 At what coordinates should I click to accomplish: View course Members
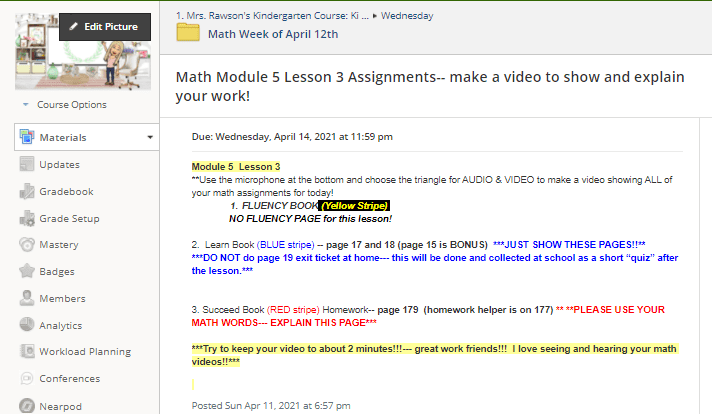click(62, 298)
